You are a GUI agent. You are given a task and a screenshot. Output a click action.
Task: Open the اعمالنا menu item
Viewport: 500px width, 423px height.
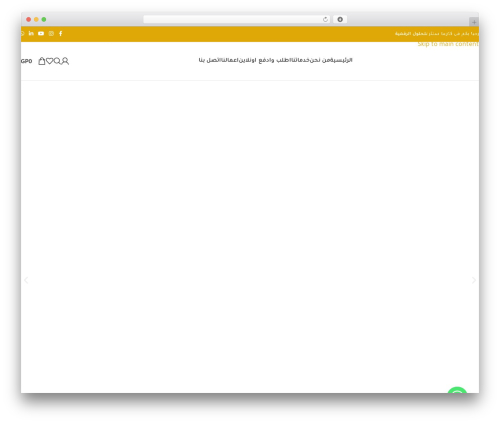229,60
